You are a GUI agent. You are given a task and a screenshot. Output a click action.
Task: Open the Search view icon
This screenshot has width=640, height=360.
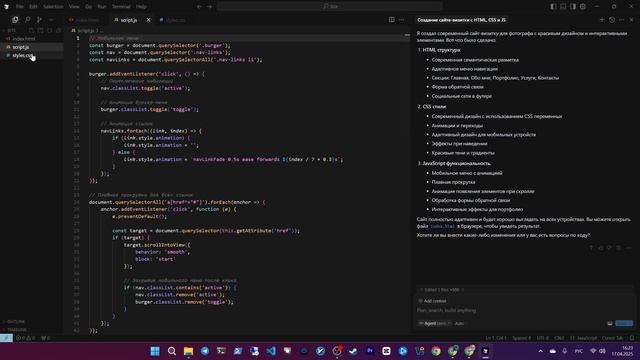[27, 20]
